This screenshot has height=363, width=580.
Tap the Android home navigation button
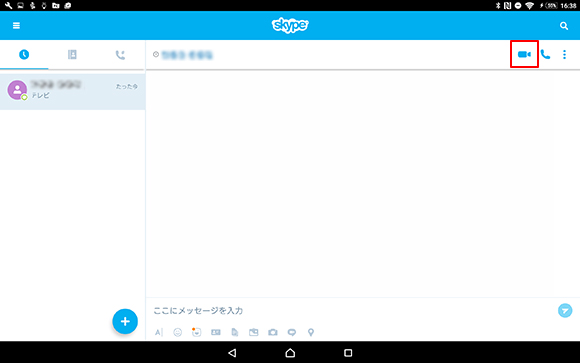tap(290, 353)
